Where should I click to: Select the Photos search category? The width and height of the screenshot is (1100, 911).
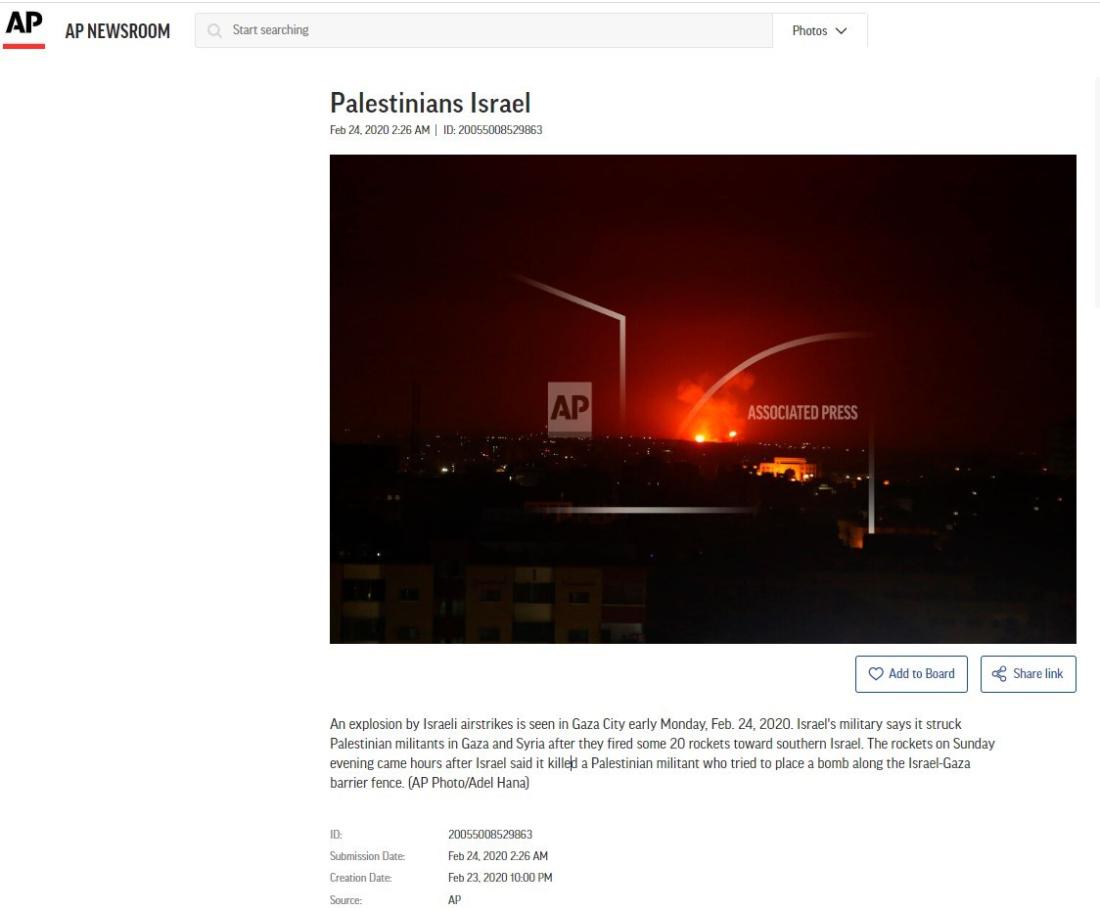(819, 31)
